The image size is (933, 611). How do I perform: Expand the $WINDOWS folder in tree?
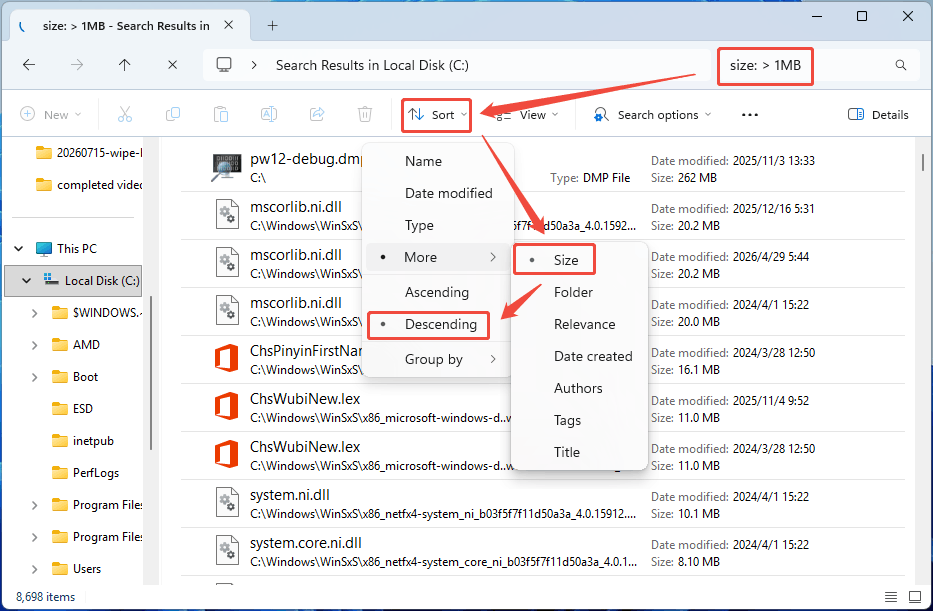coord(35,313)
